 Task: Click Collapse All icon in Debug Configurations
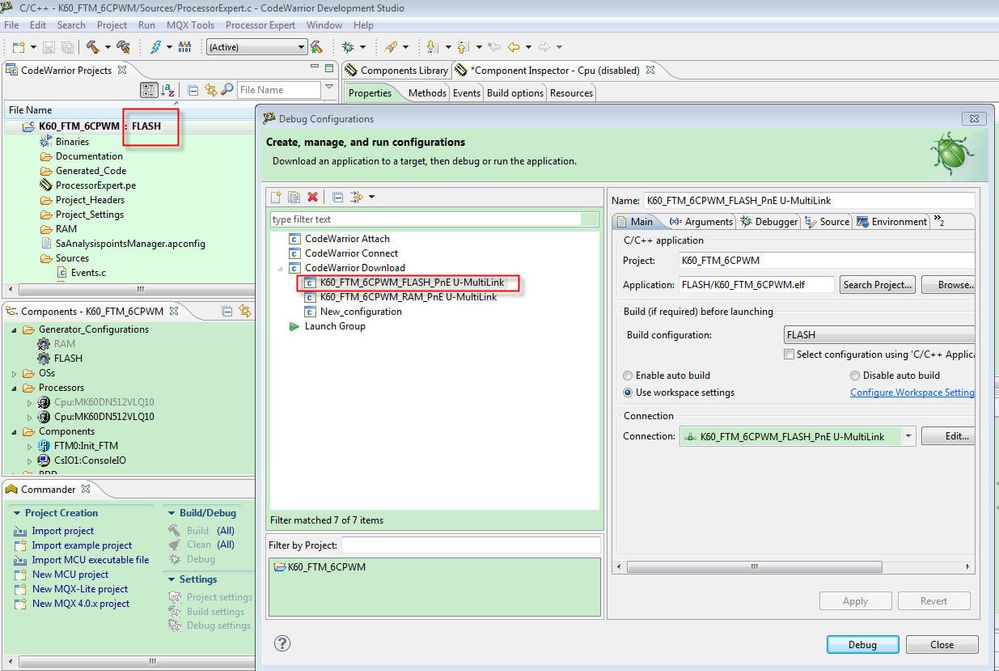coord(338,198)
